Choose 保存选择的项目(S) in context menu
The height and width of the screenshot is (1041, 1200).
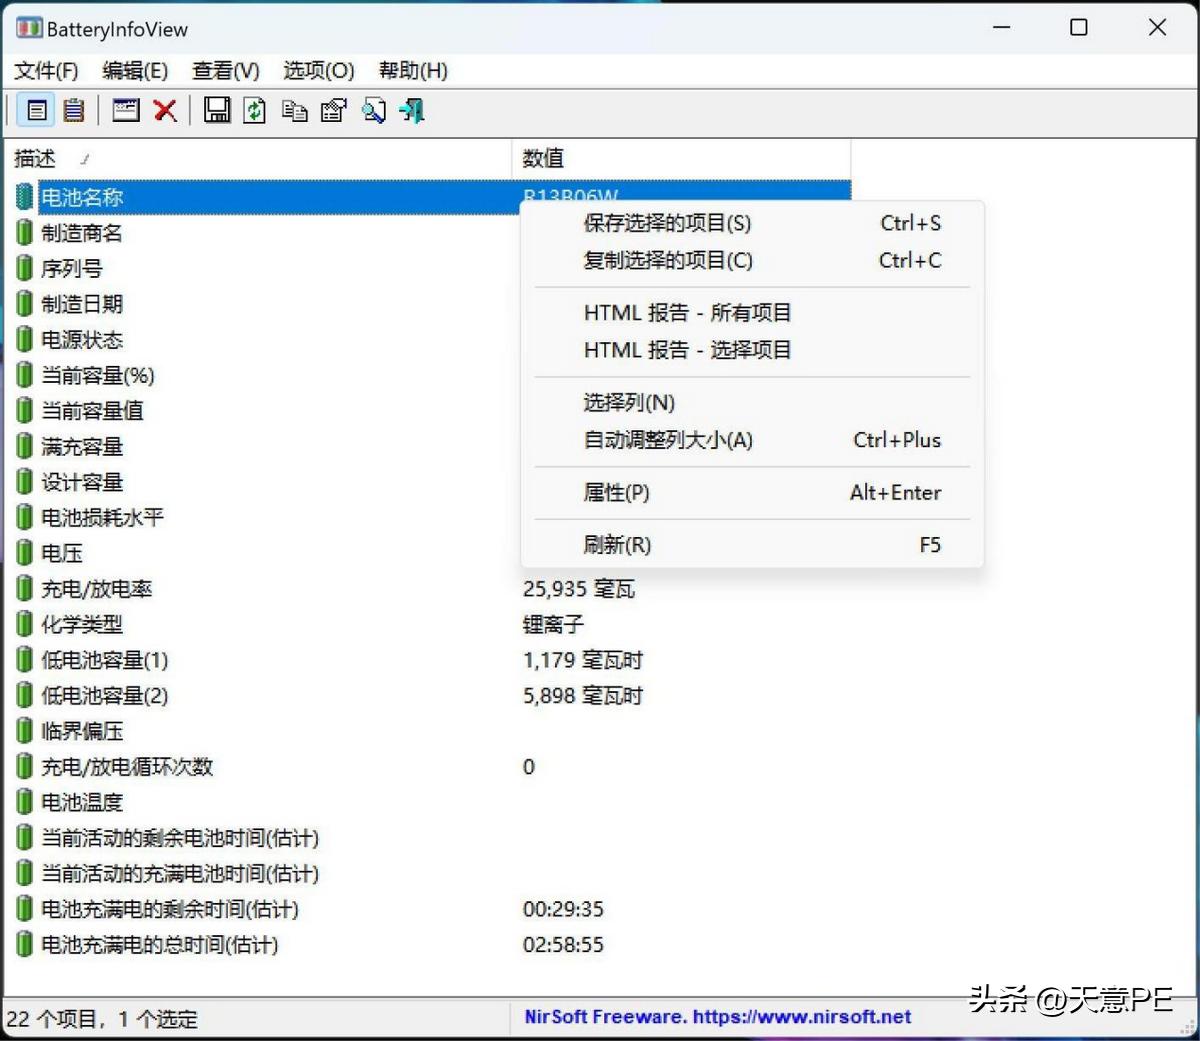(667, 223)
